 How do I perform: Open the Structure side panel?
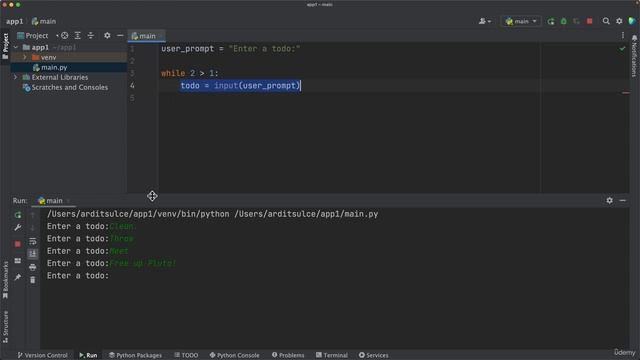coord(5,327)
